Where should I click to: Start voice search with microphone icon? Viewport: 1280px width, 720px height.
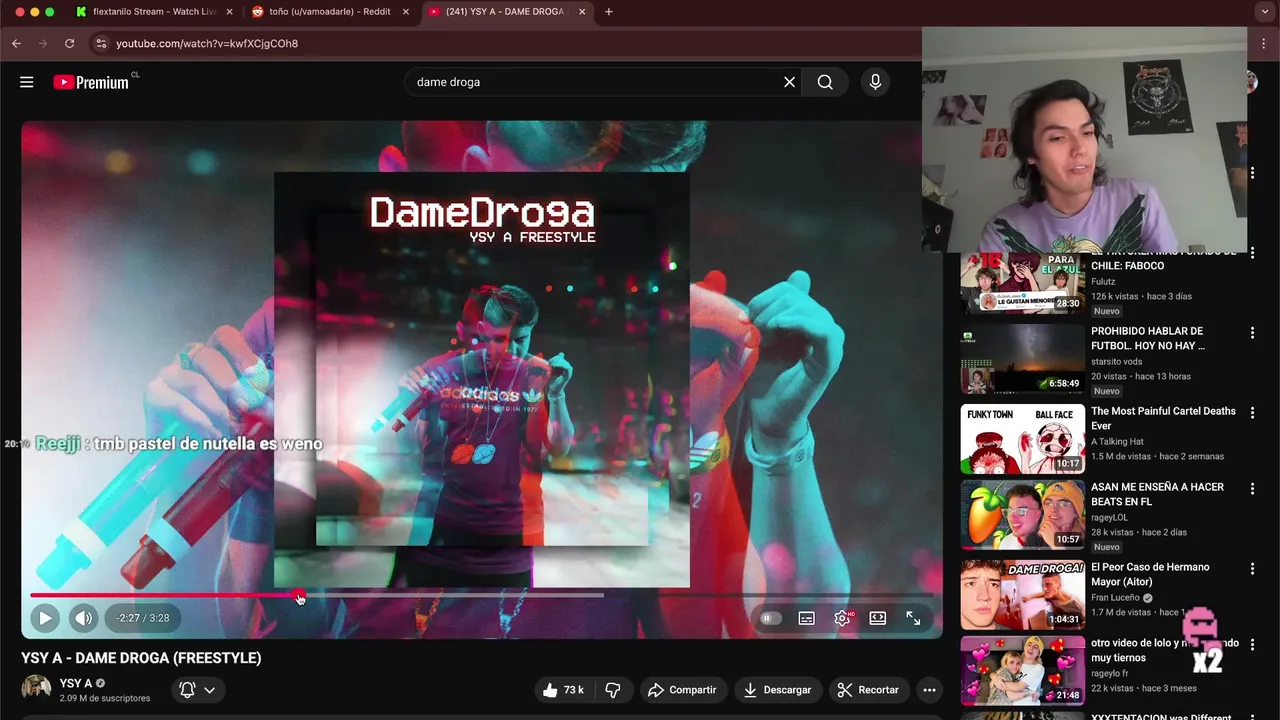[875, 82]
